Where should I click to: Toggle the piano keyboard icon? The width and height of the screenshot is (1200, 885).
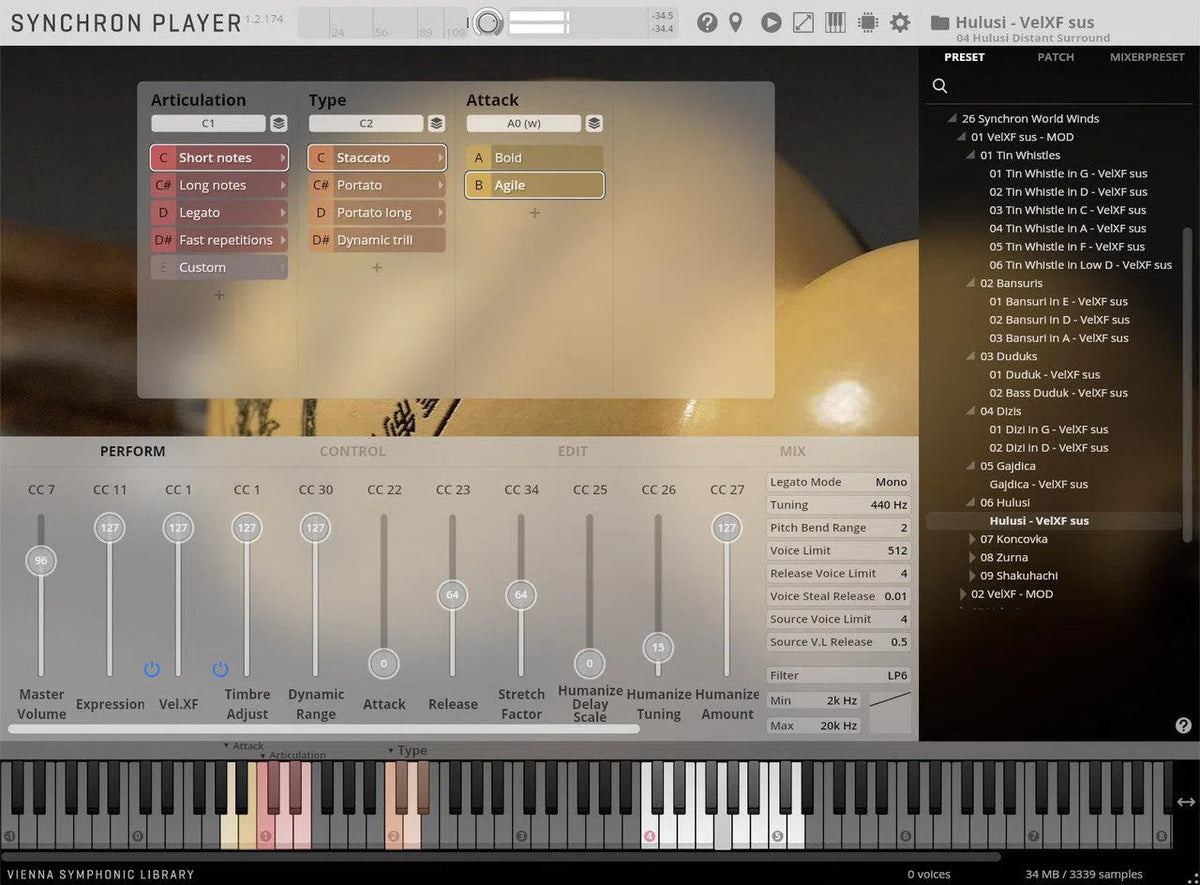pos(835,22)
